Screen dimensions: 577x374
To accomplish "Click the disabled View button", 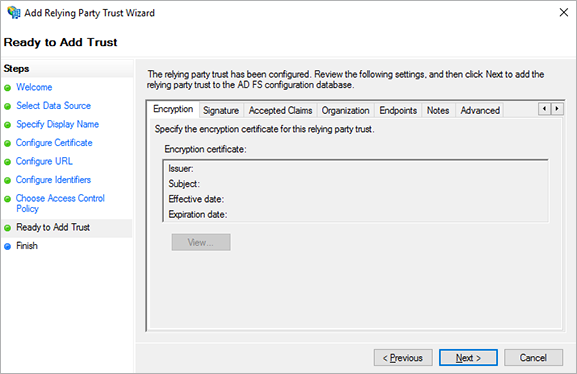I will point(201,242).
